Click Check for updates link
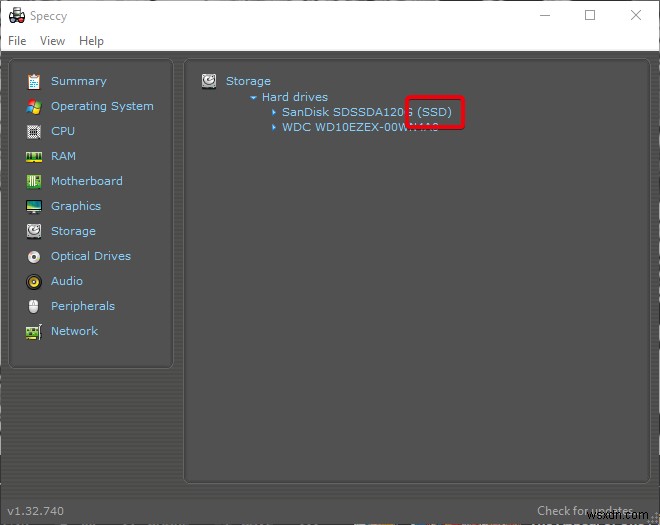Viewport: 660px width, 525px height. (x=585, y=511)
